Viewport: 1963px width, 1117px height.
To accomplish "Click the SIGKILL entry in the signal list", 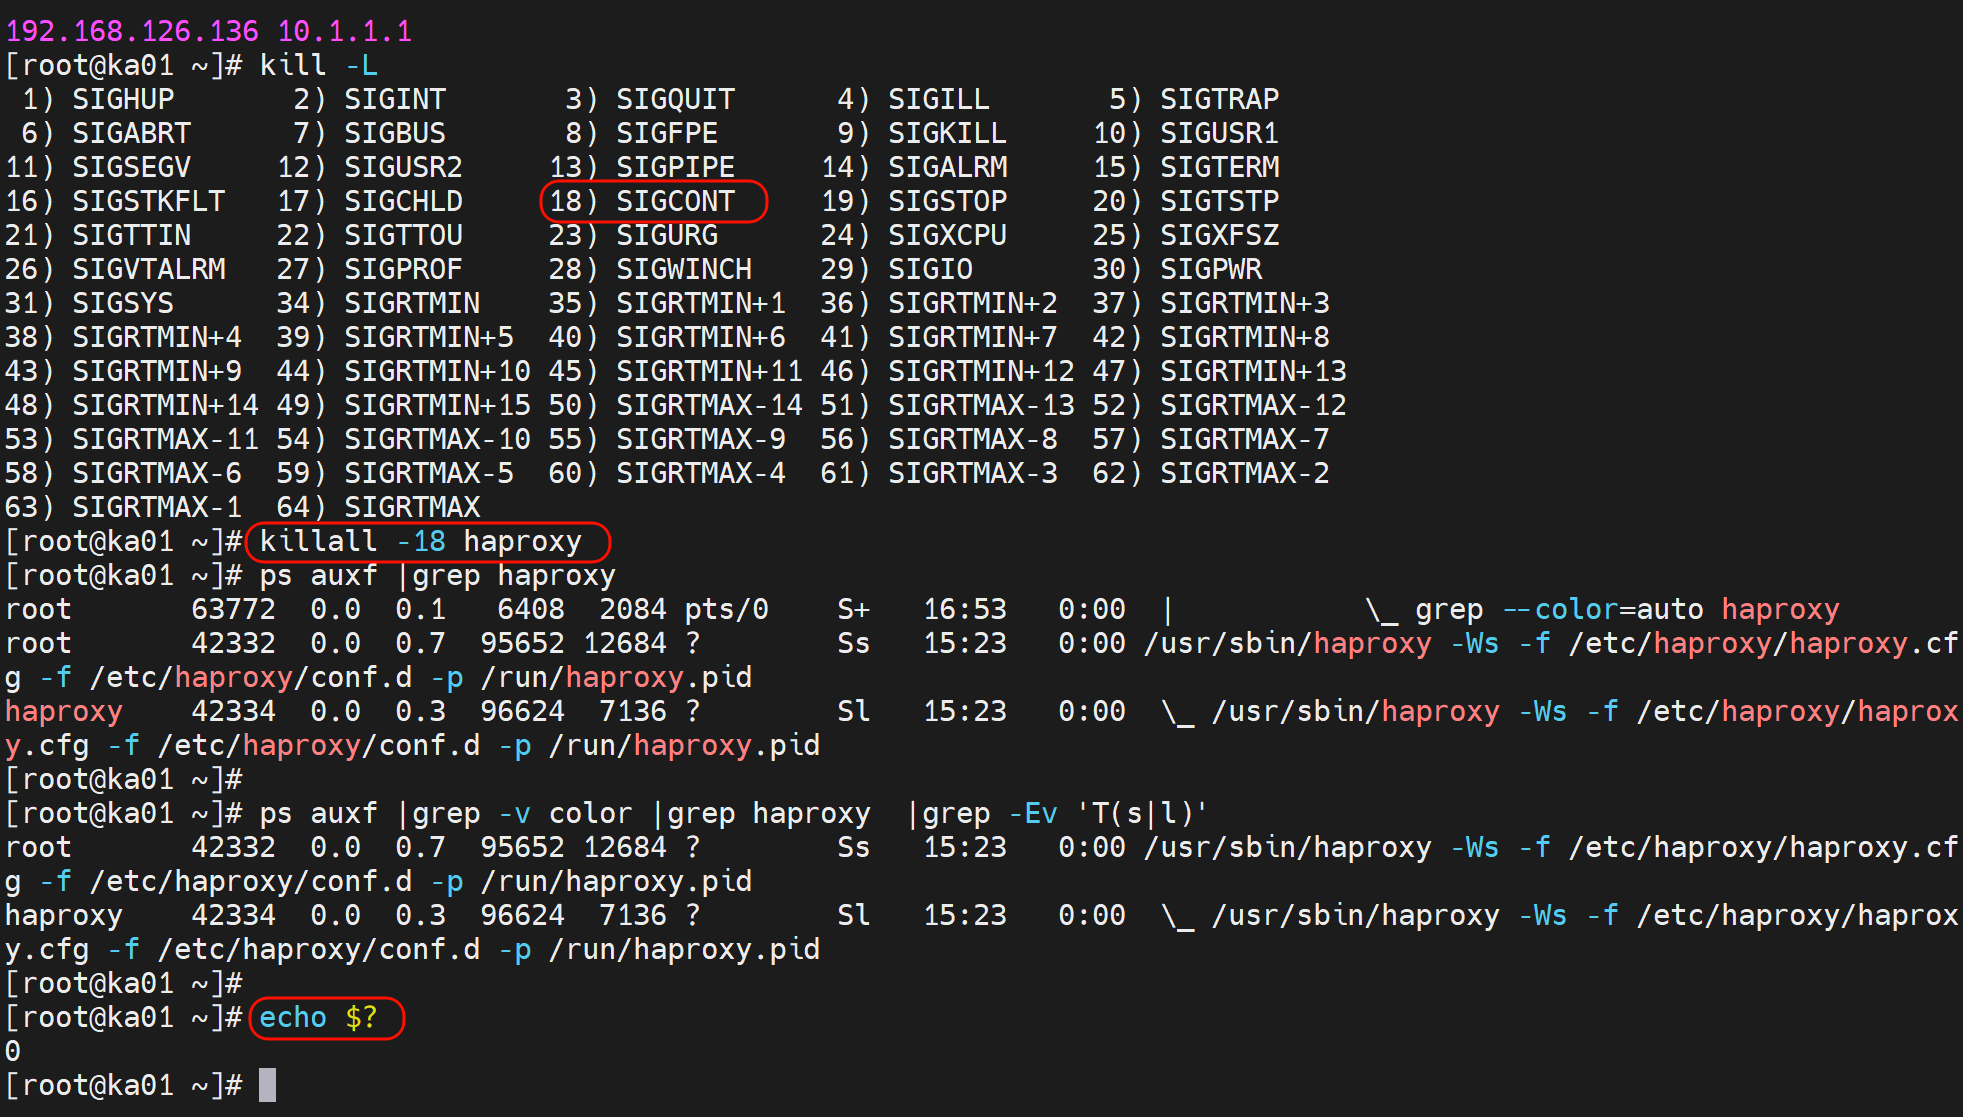I will click(x=946, y=133).
